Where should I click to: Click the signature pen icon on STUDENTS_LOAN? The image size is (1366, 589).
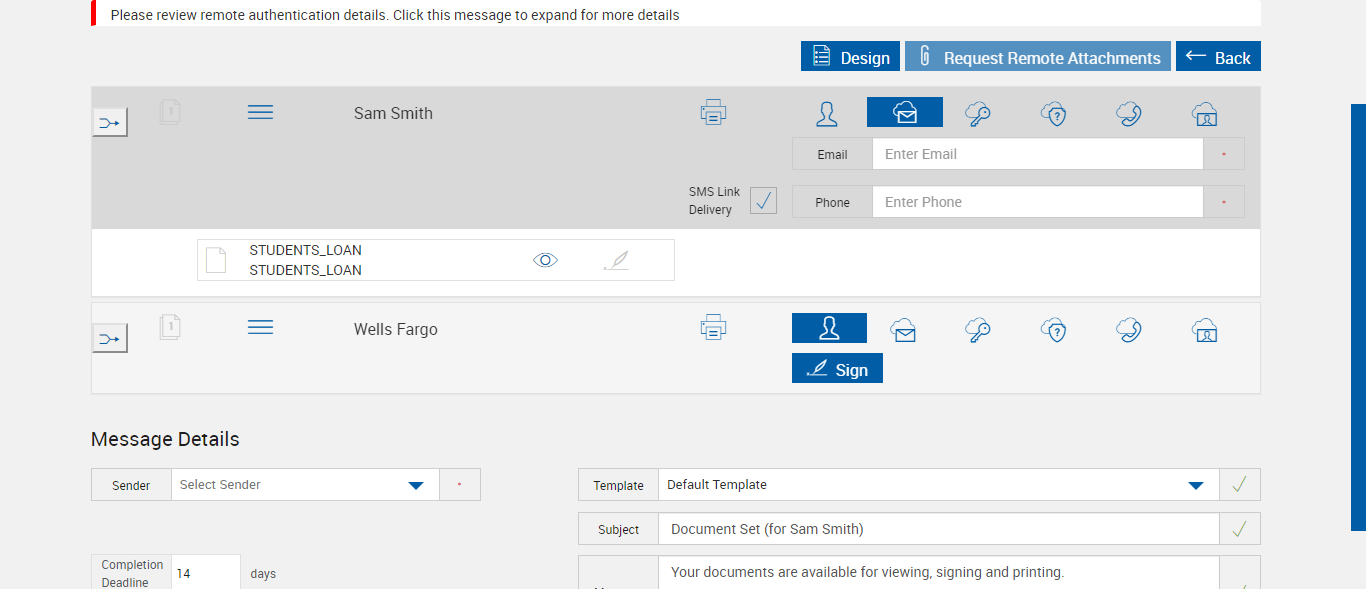[x=617, y=261]
